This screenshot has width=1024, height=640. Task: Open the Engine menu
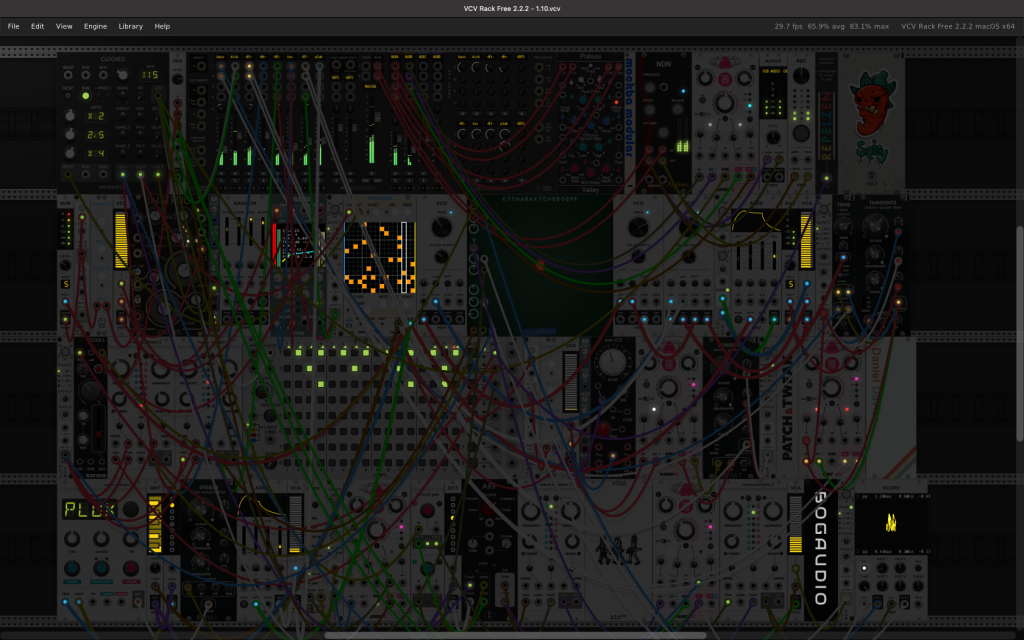click(95, 26)
